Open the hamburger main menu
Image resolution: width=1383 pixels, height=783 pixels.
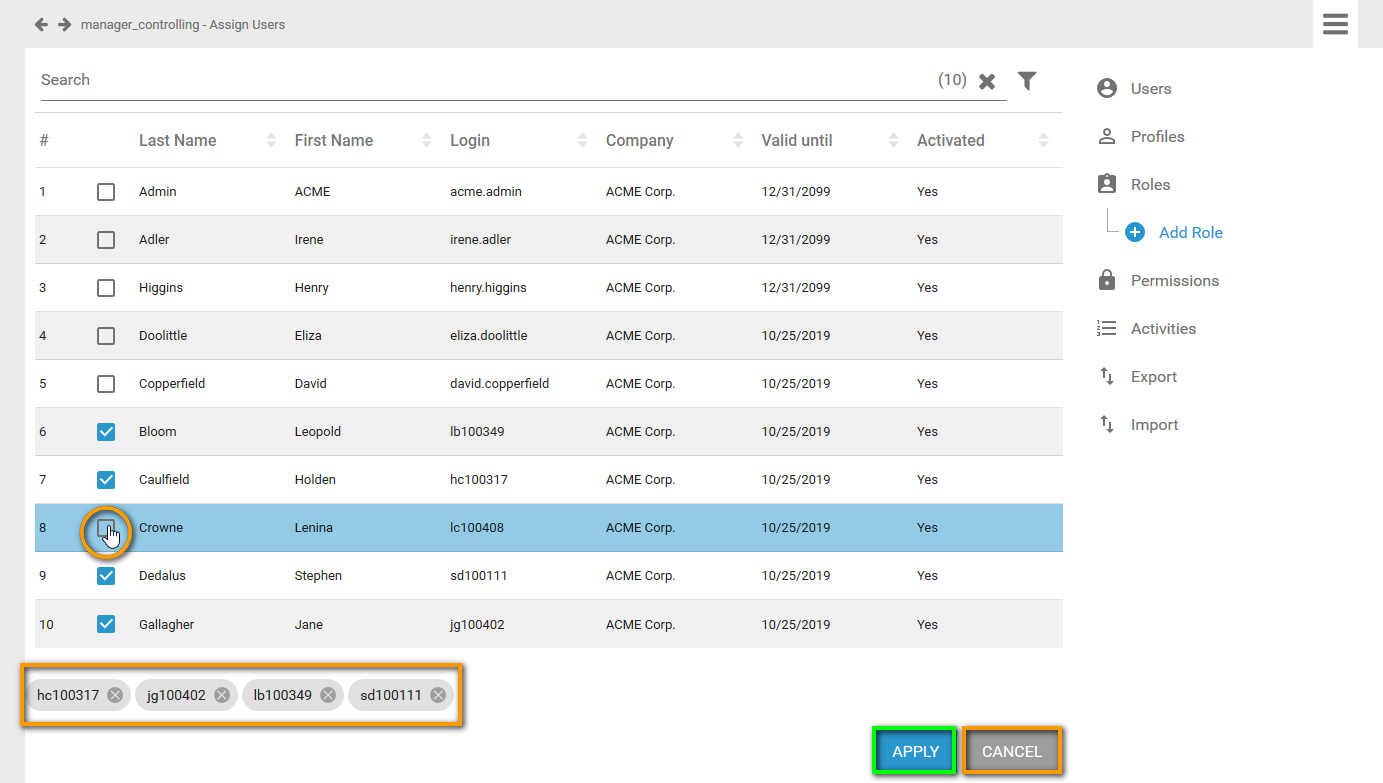1335,24
